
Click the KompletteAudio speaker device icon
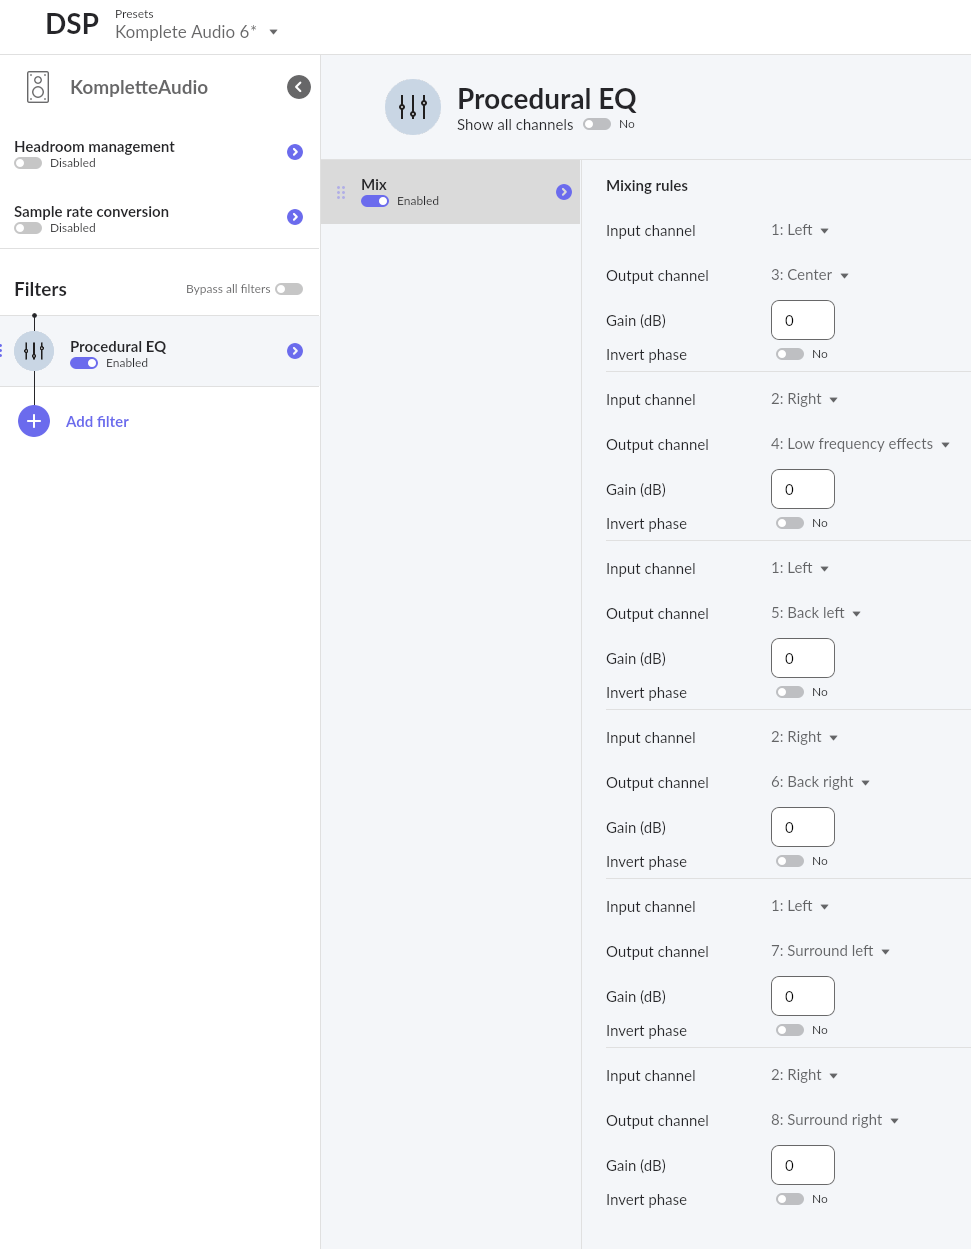38,87
